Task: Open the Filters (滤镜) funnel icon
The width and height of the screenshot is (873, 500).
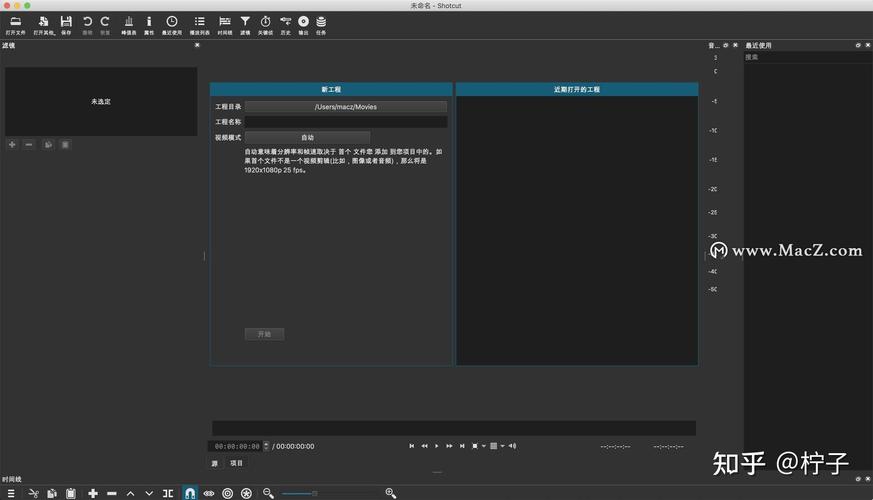Action: click(x=245, y=25)
